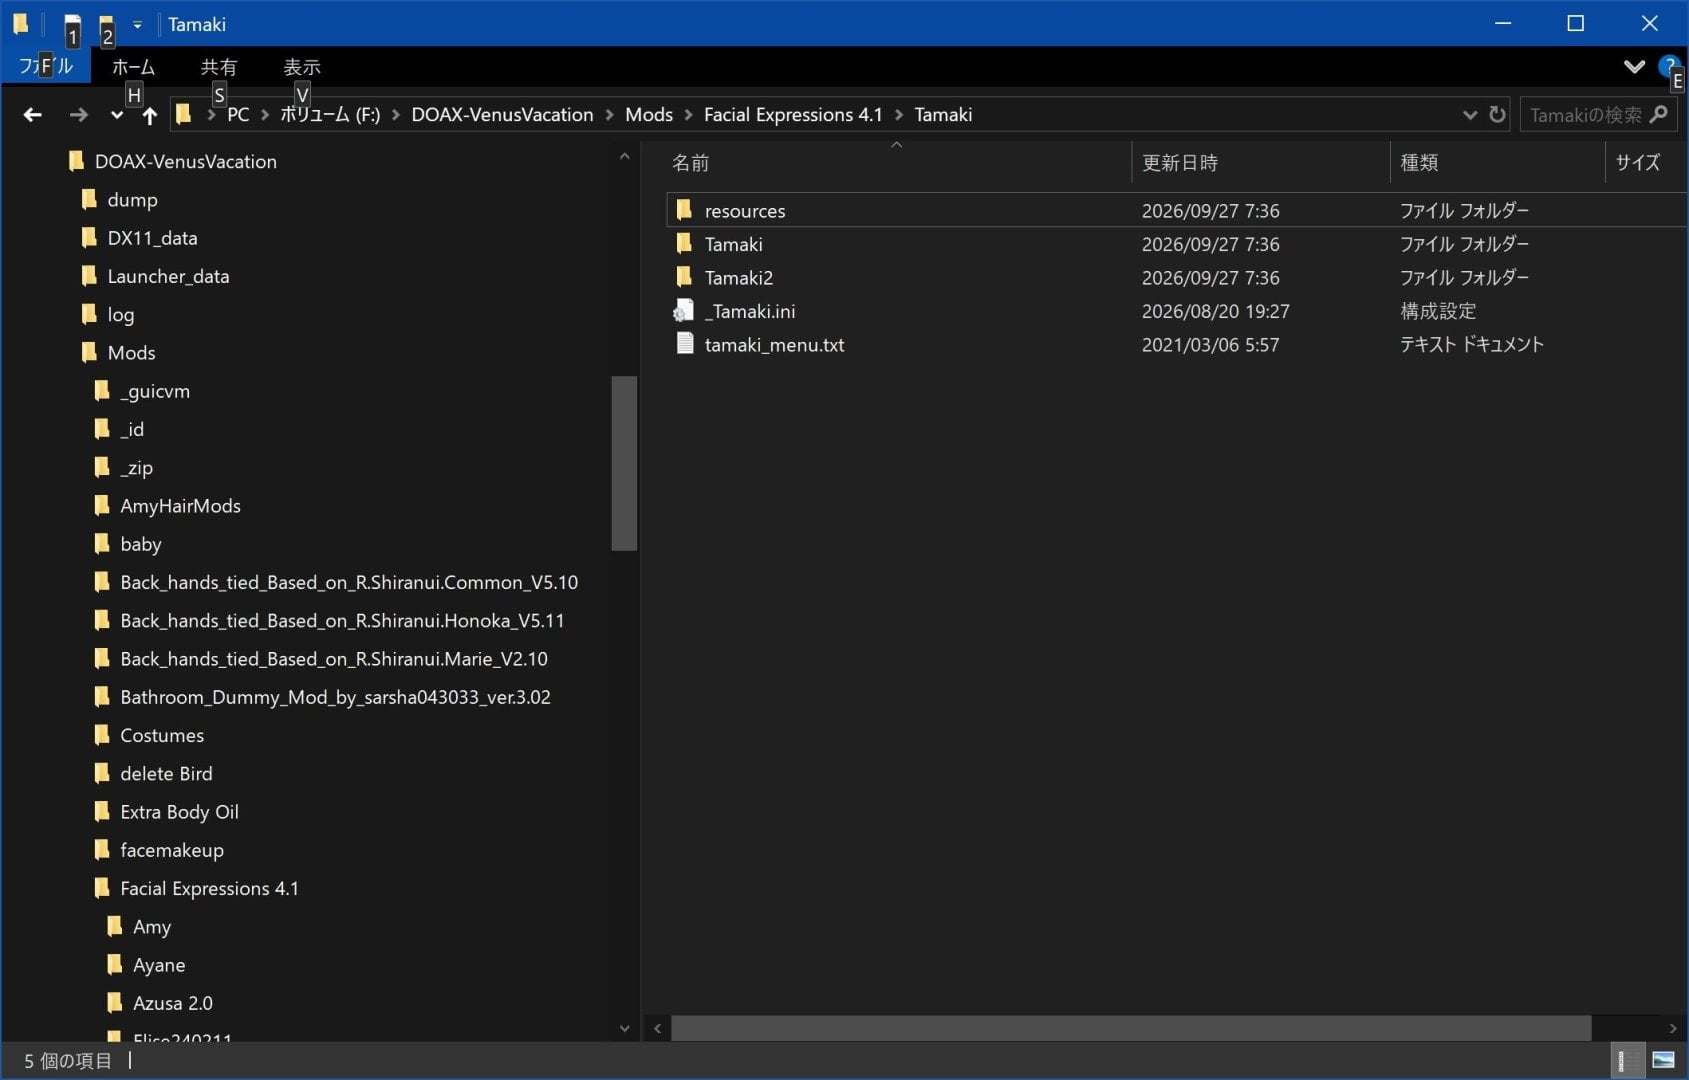Click the search magnifier icon

pos(1659,115)
